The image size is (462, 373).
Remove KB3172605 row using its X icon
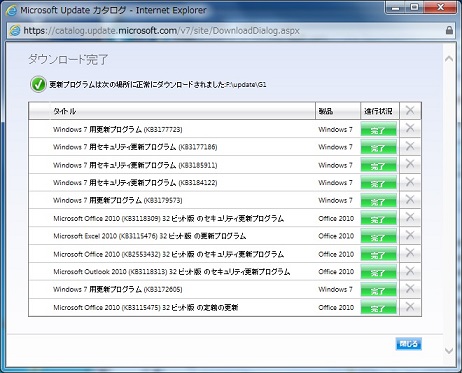[410, 288]
